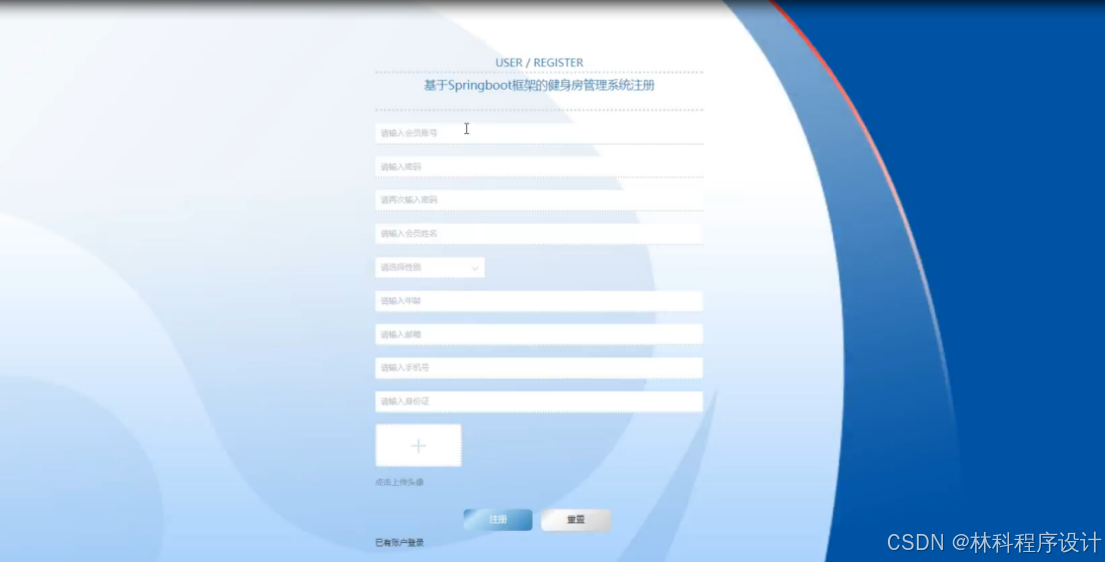The height and width of the screenshot is (563, 1106).
Task: Select the ID card field 请输入身份证
Action: click(x=539, y=401)
